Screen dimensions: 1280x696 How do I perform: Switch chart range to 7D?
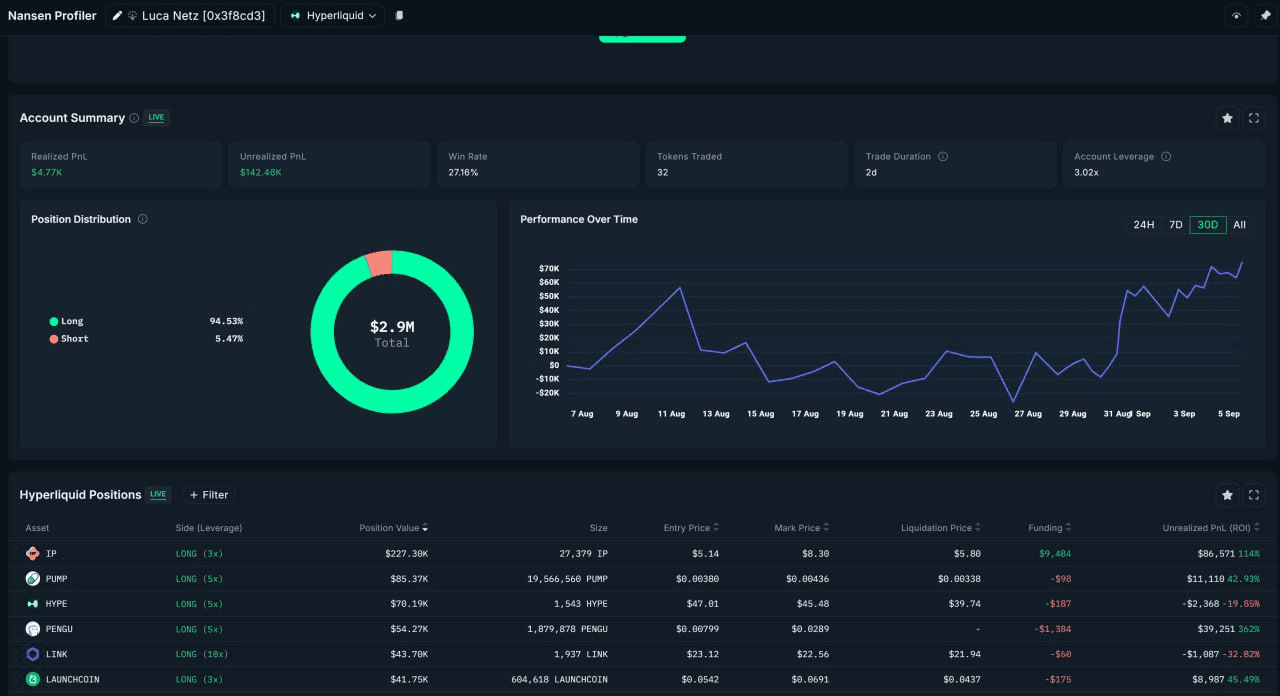pos(1176,225)
